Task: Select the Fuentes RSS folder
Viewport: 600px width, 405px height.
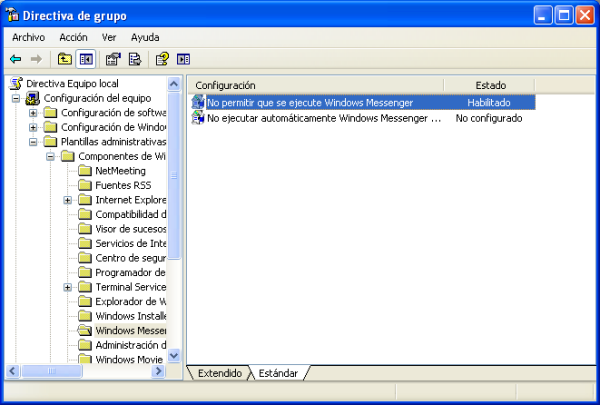Action: pyautogui.click(x=123, y=185)
